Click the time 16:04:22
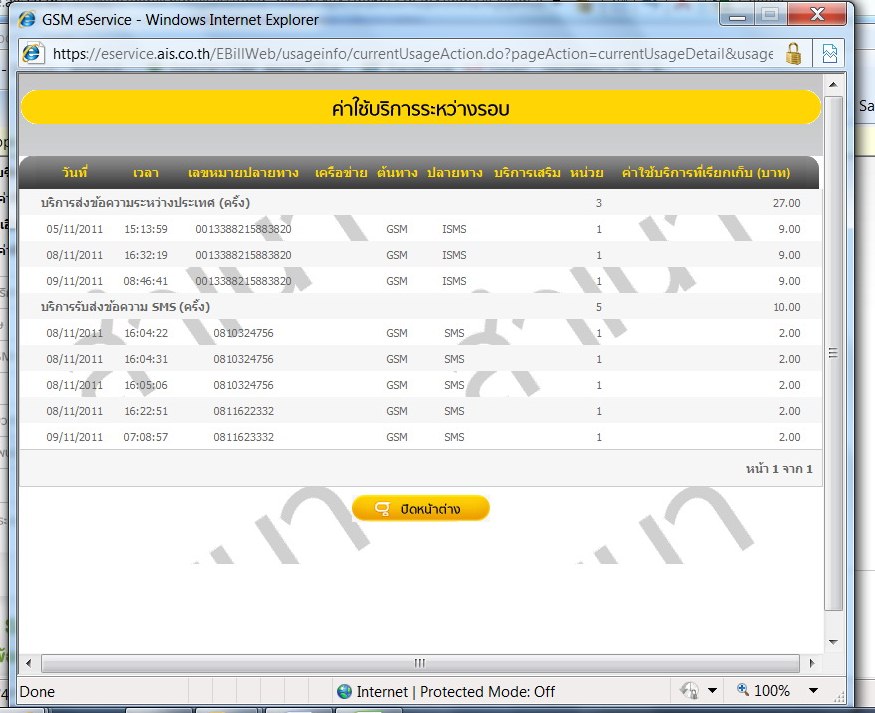This screenshot has width=875, height=713. (146, 333)
